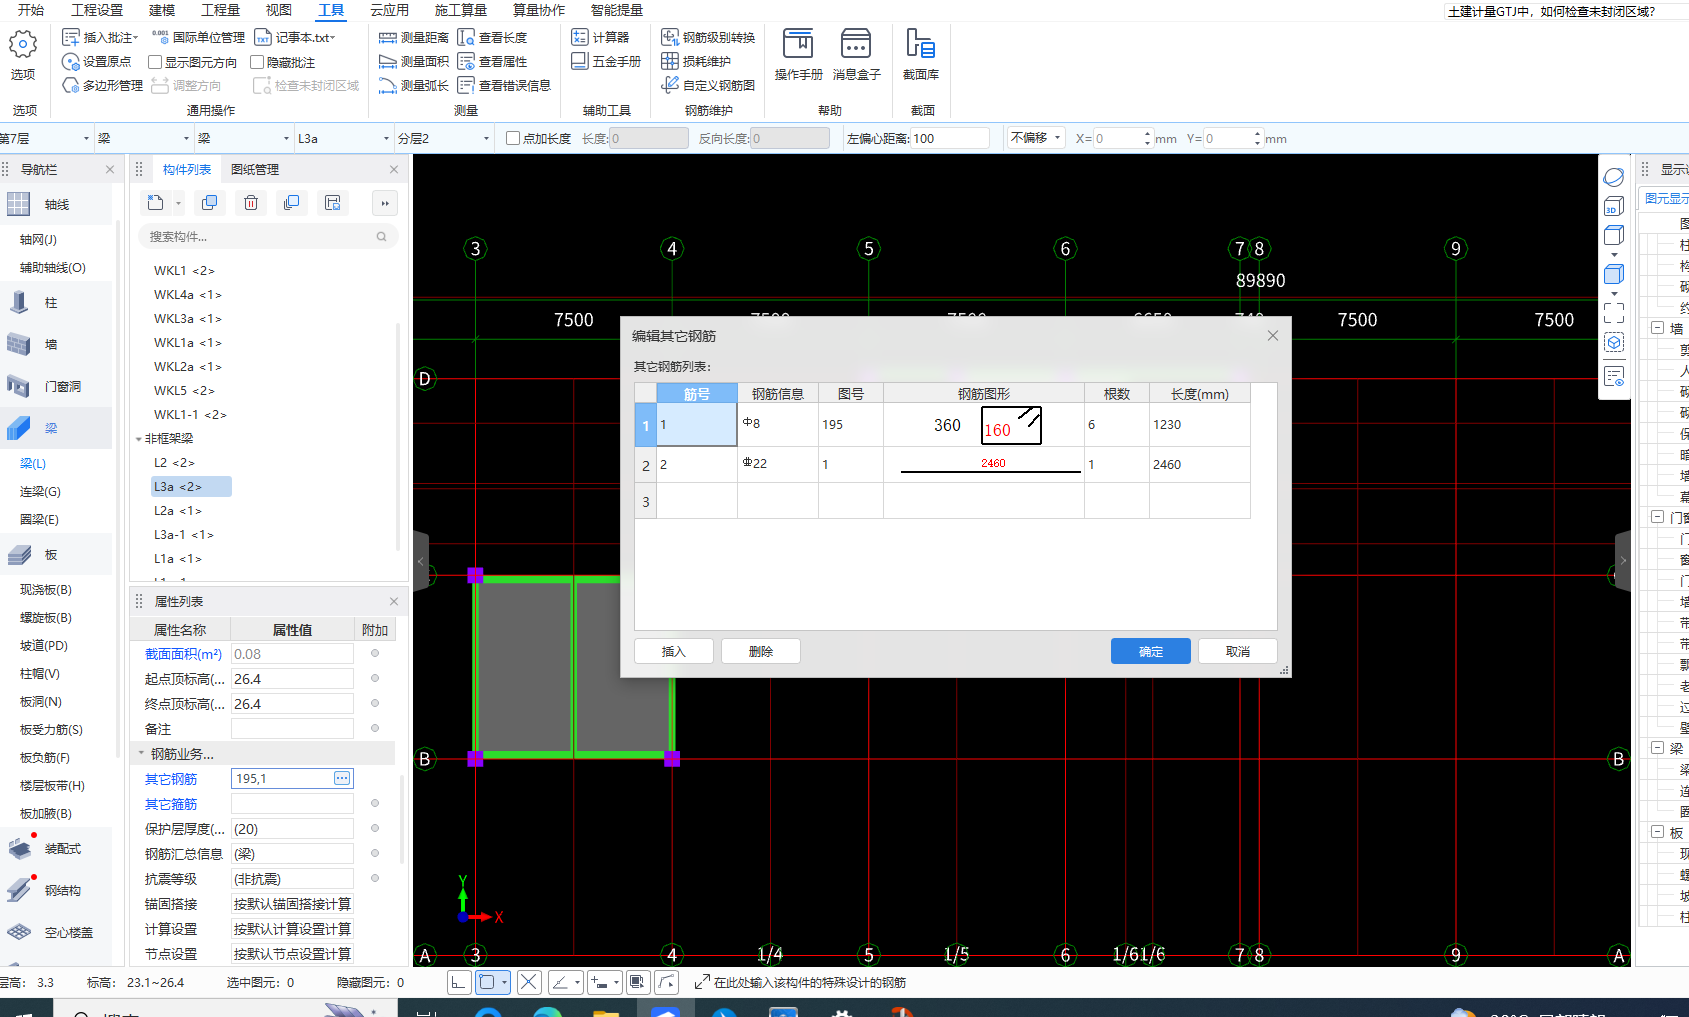Open 损耗维护 tool
Image resolution: width=1689 pixels, height=1017 pixels.
pos(696,62)
